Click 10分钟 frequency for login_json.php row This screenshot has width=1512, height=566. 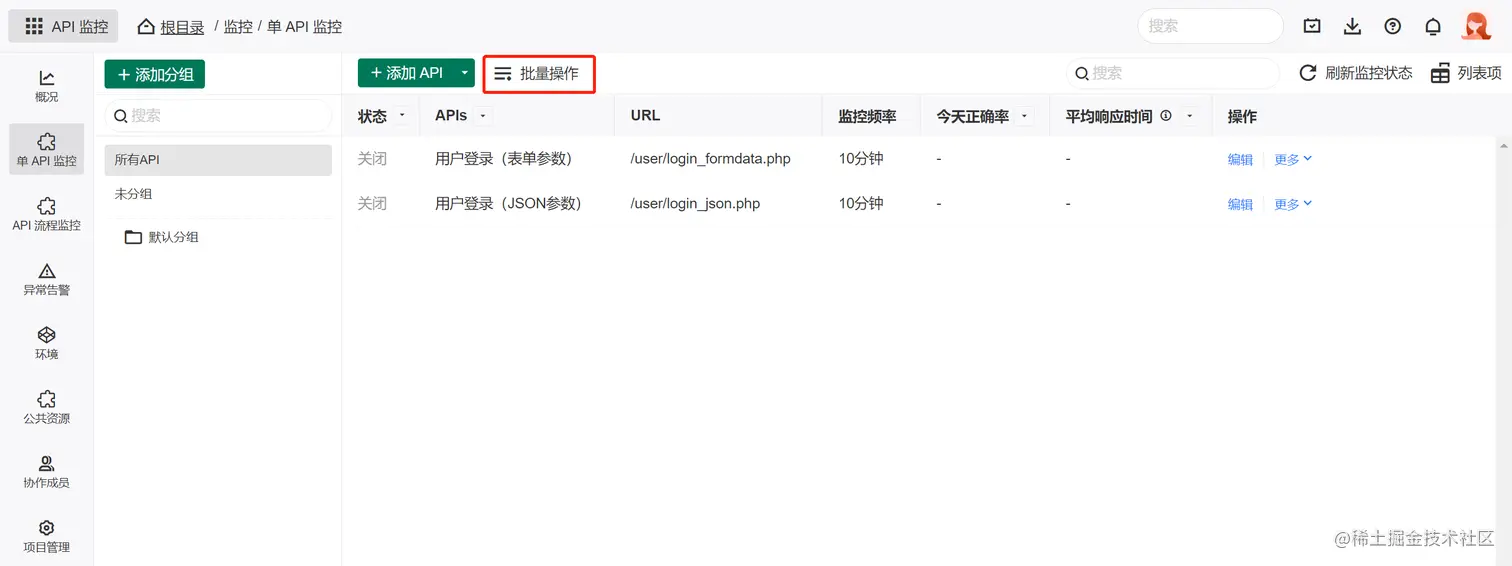(x=861, y=203)
